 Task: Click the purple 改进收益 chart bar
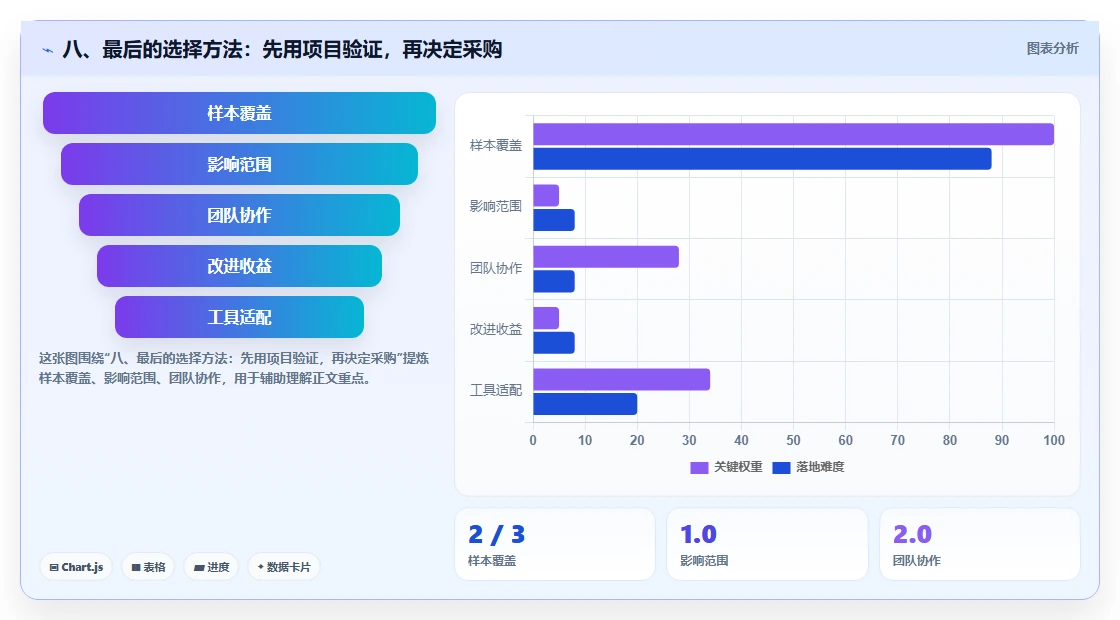pyautogui.click(x=546, y=319)
